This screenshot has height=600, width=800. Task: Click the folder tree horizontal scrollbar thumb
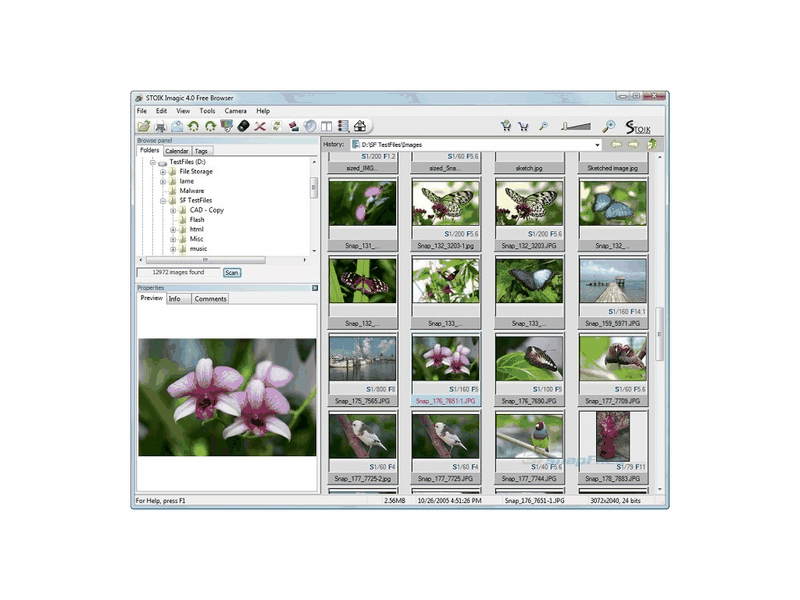coord(206,260)
